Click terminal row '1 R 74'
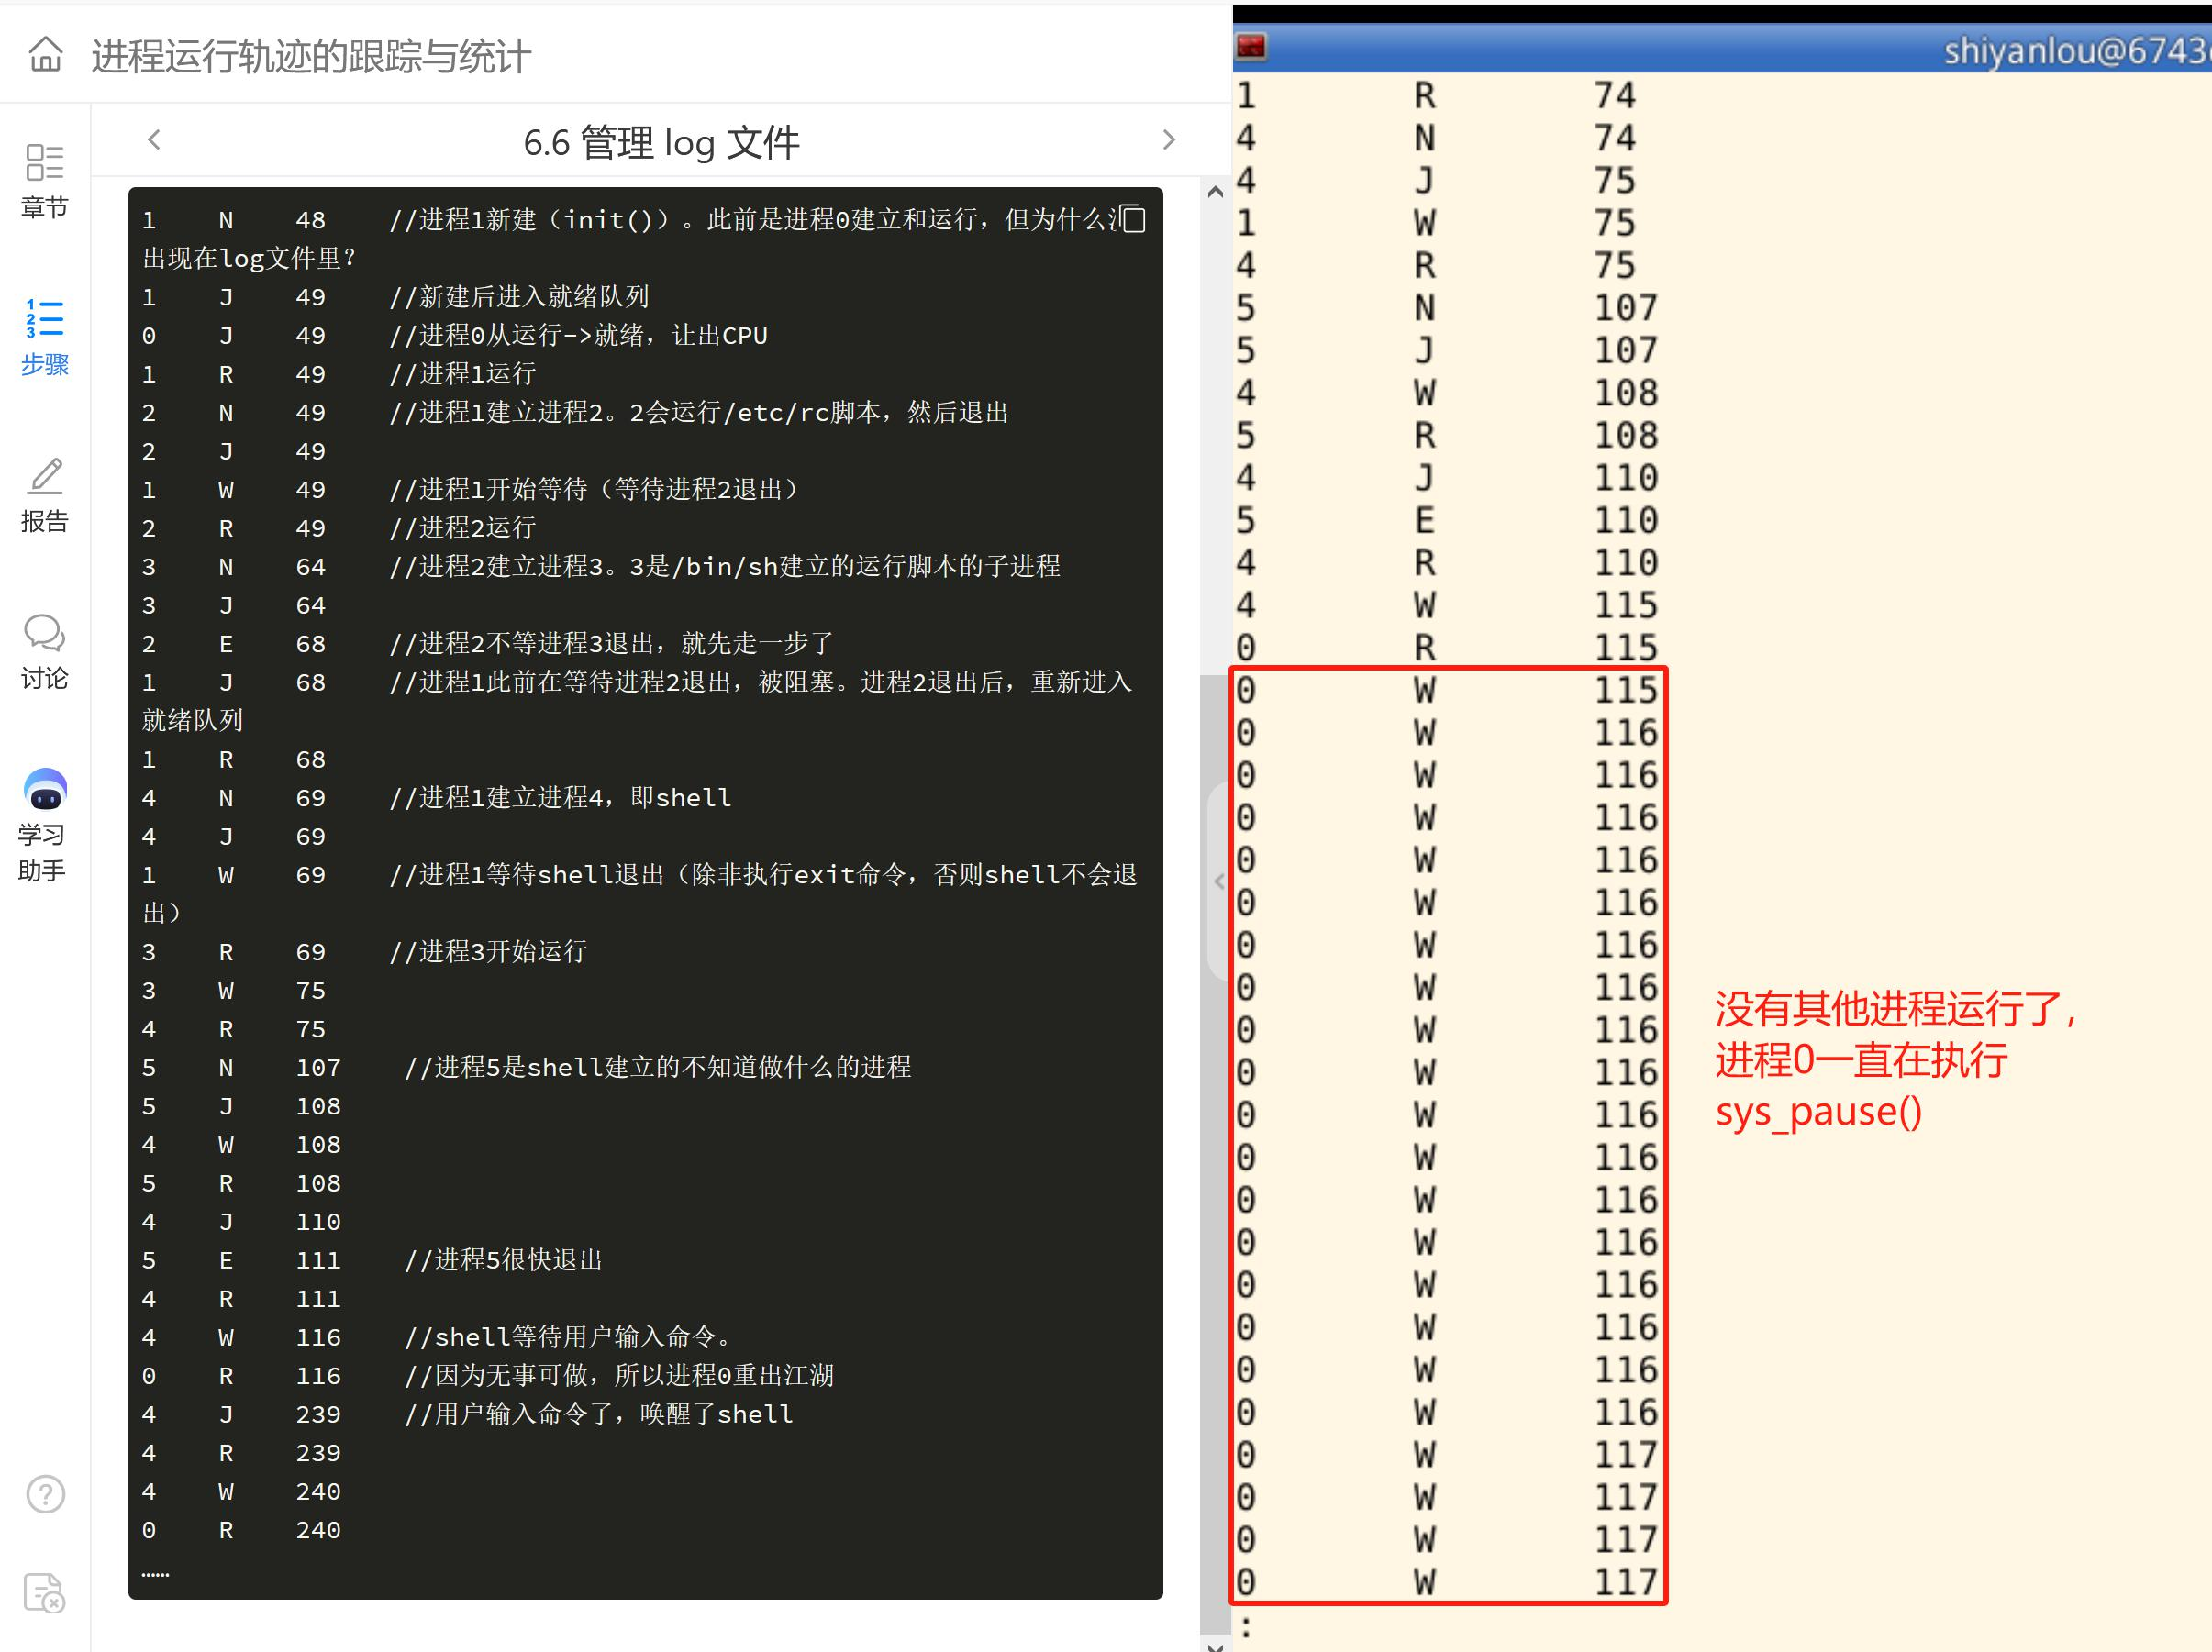 click(x=1436, y=96)
